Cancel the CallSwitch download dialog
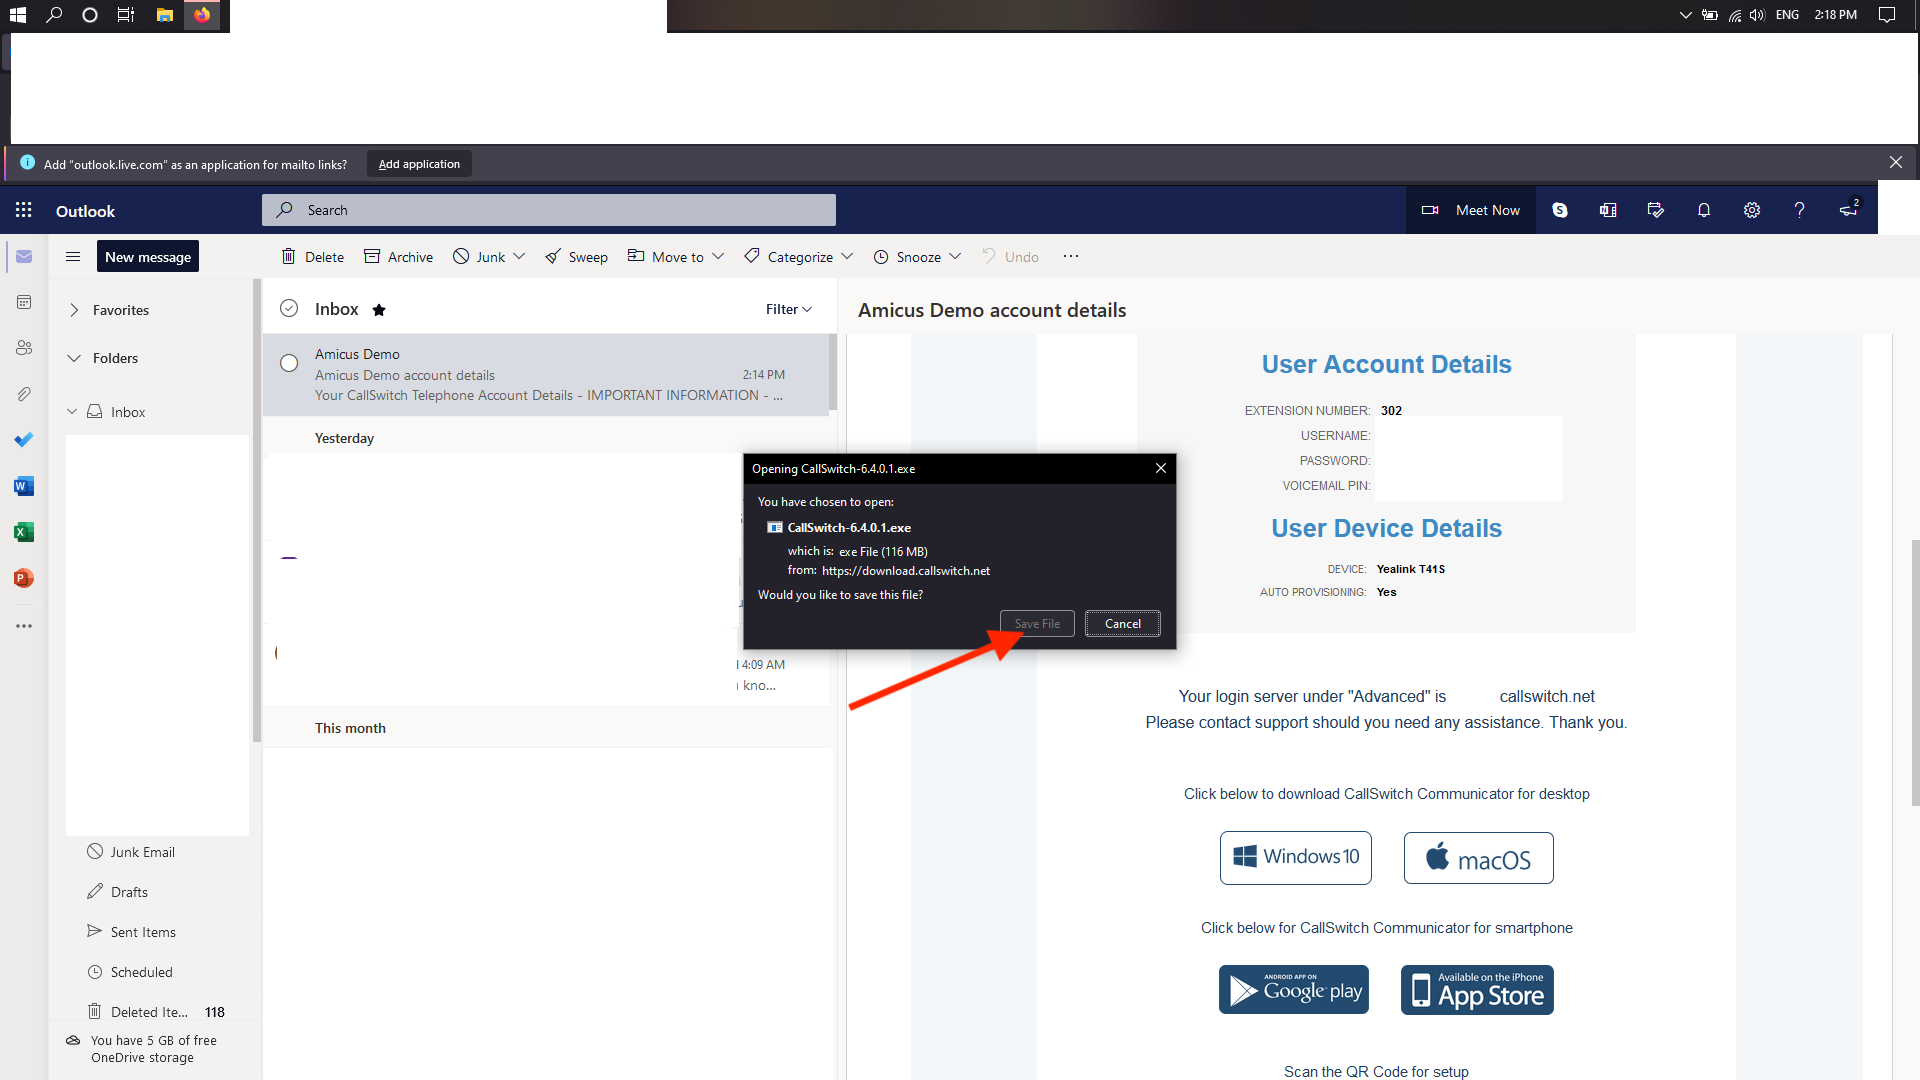This screenshot has height=1080, width=1920. point(1123,623)
